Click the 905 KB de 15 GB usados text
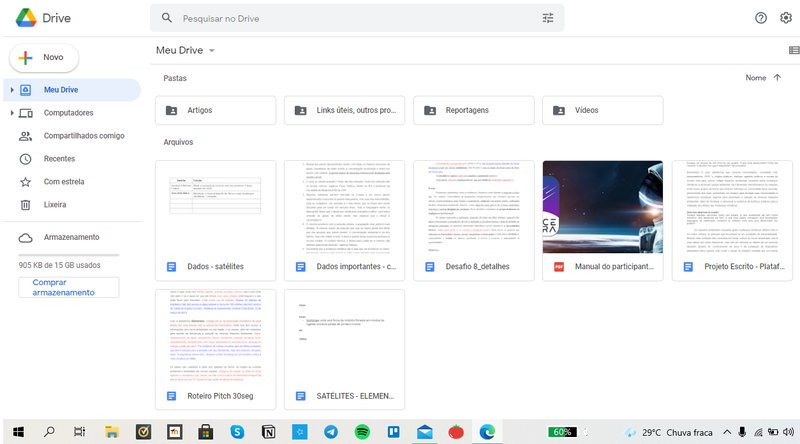 59,265
